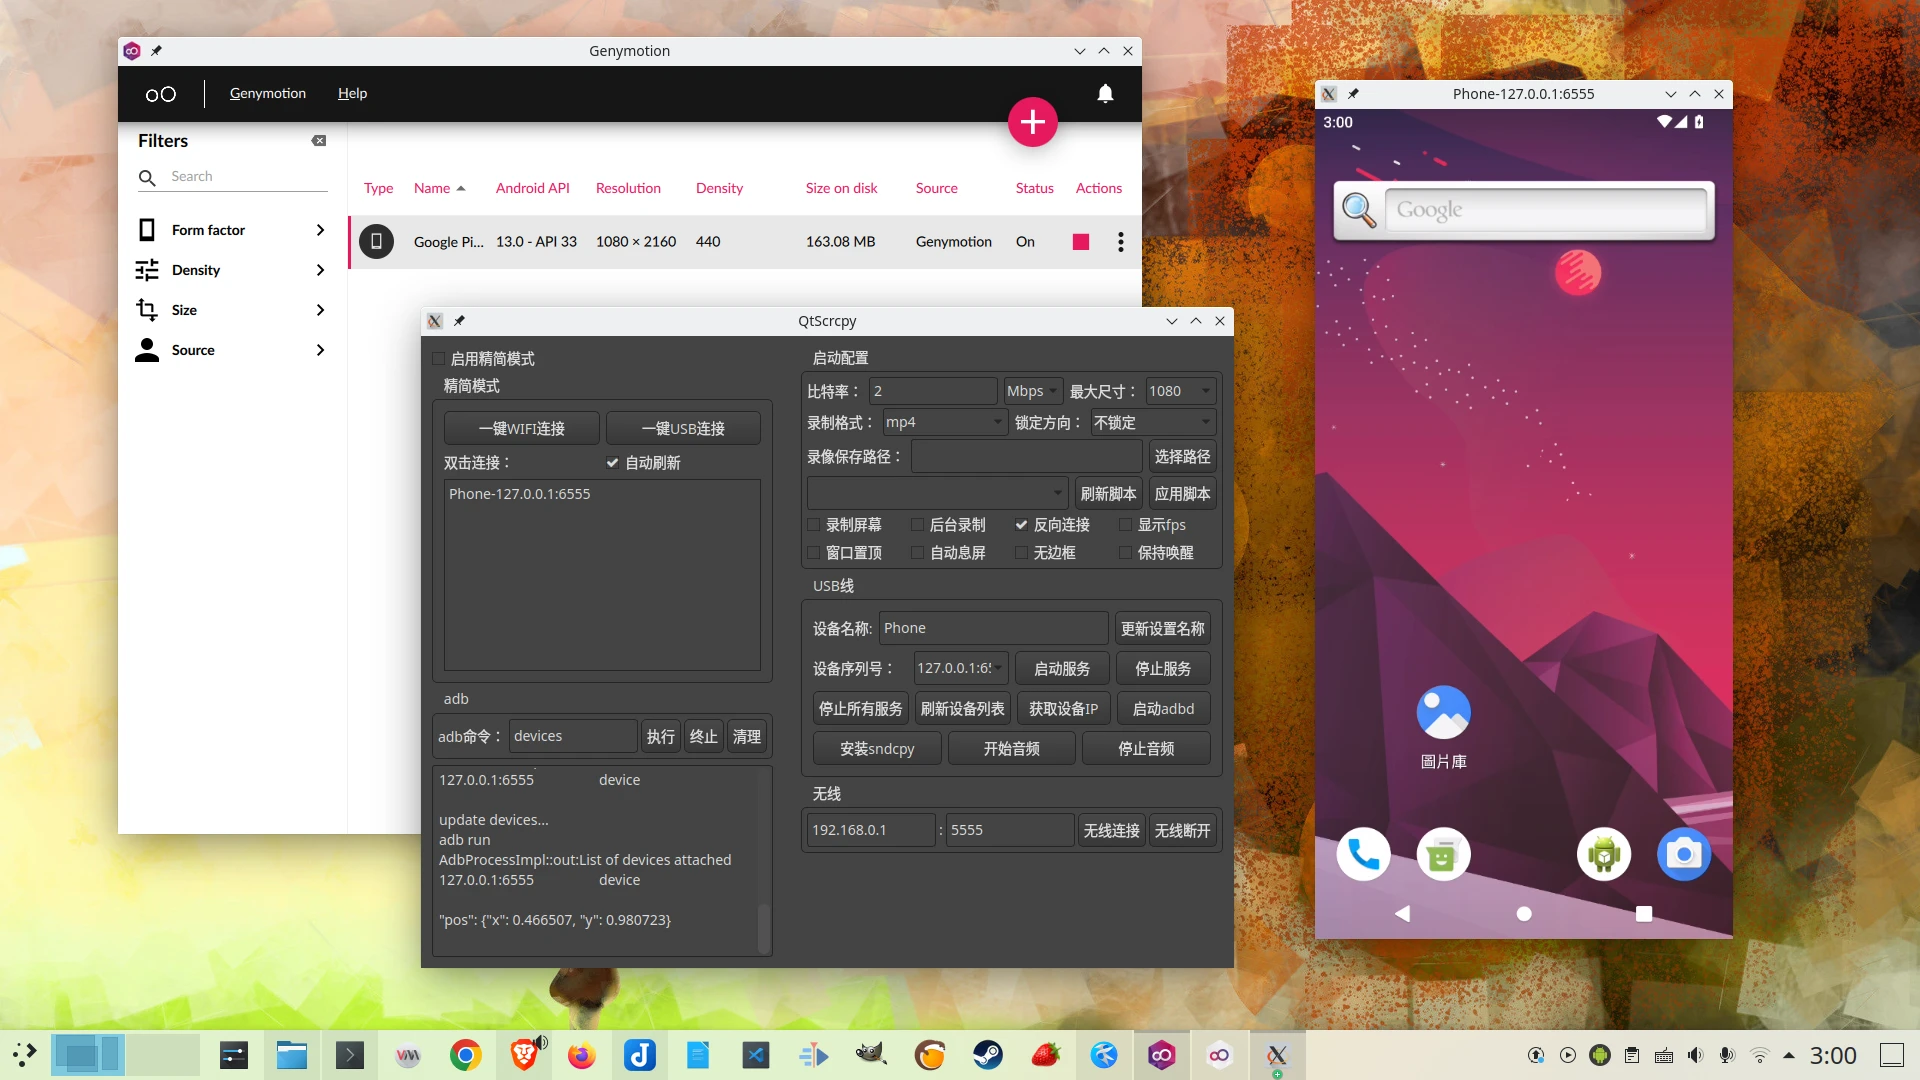Screen dimensions: 1920x1080
Task: Open the 录制格式 mp4 dropdown
Action: pyautogui.click(x=943, y=422)
